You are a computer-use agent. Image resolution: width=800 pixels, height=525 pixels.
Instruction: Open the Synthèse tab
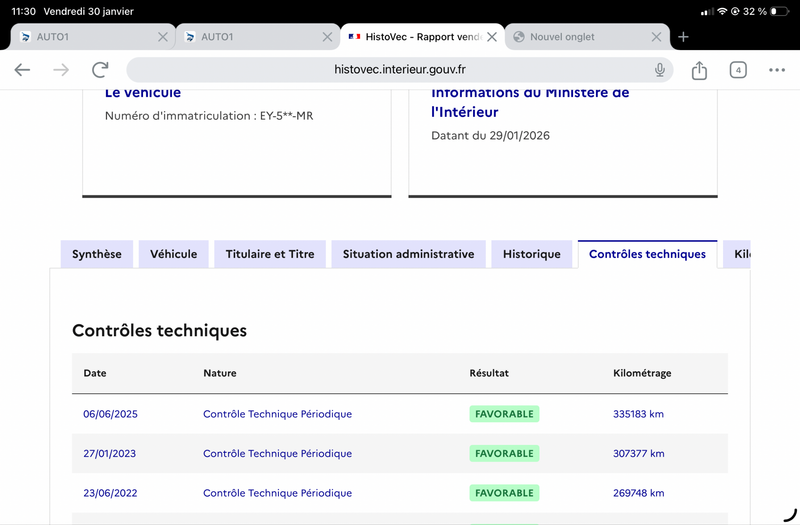point(96,254)
